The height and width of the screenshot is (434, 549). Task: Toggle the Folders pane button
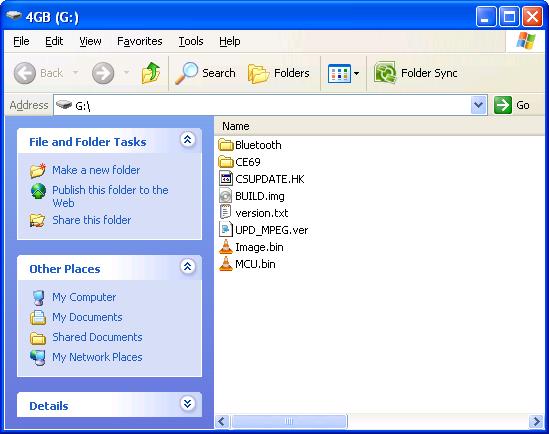click(x=279, y=73)
